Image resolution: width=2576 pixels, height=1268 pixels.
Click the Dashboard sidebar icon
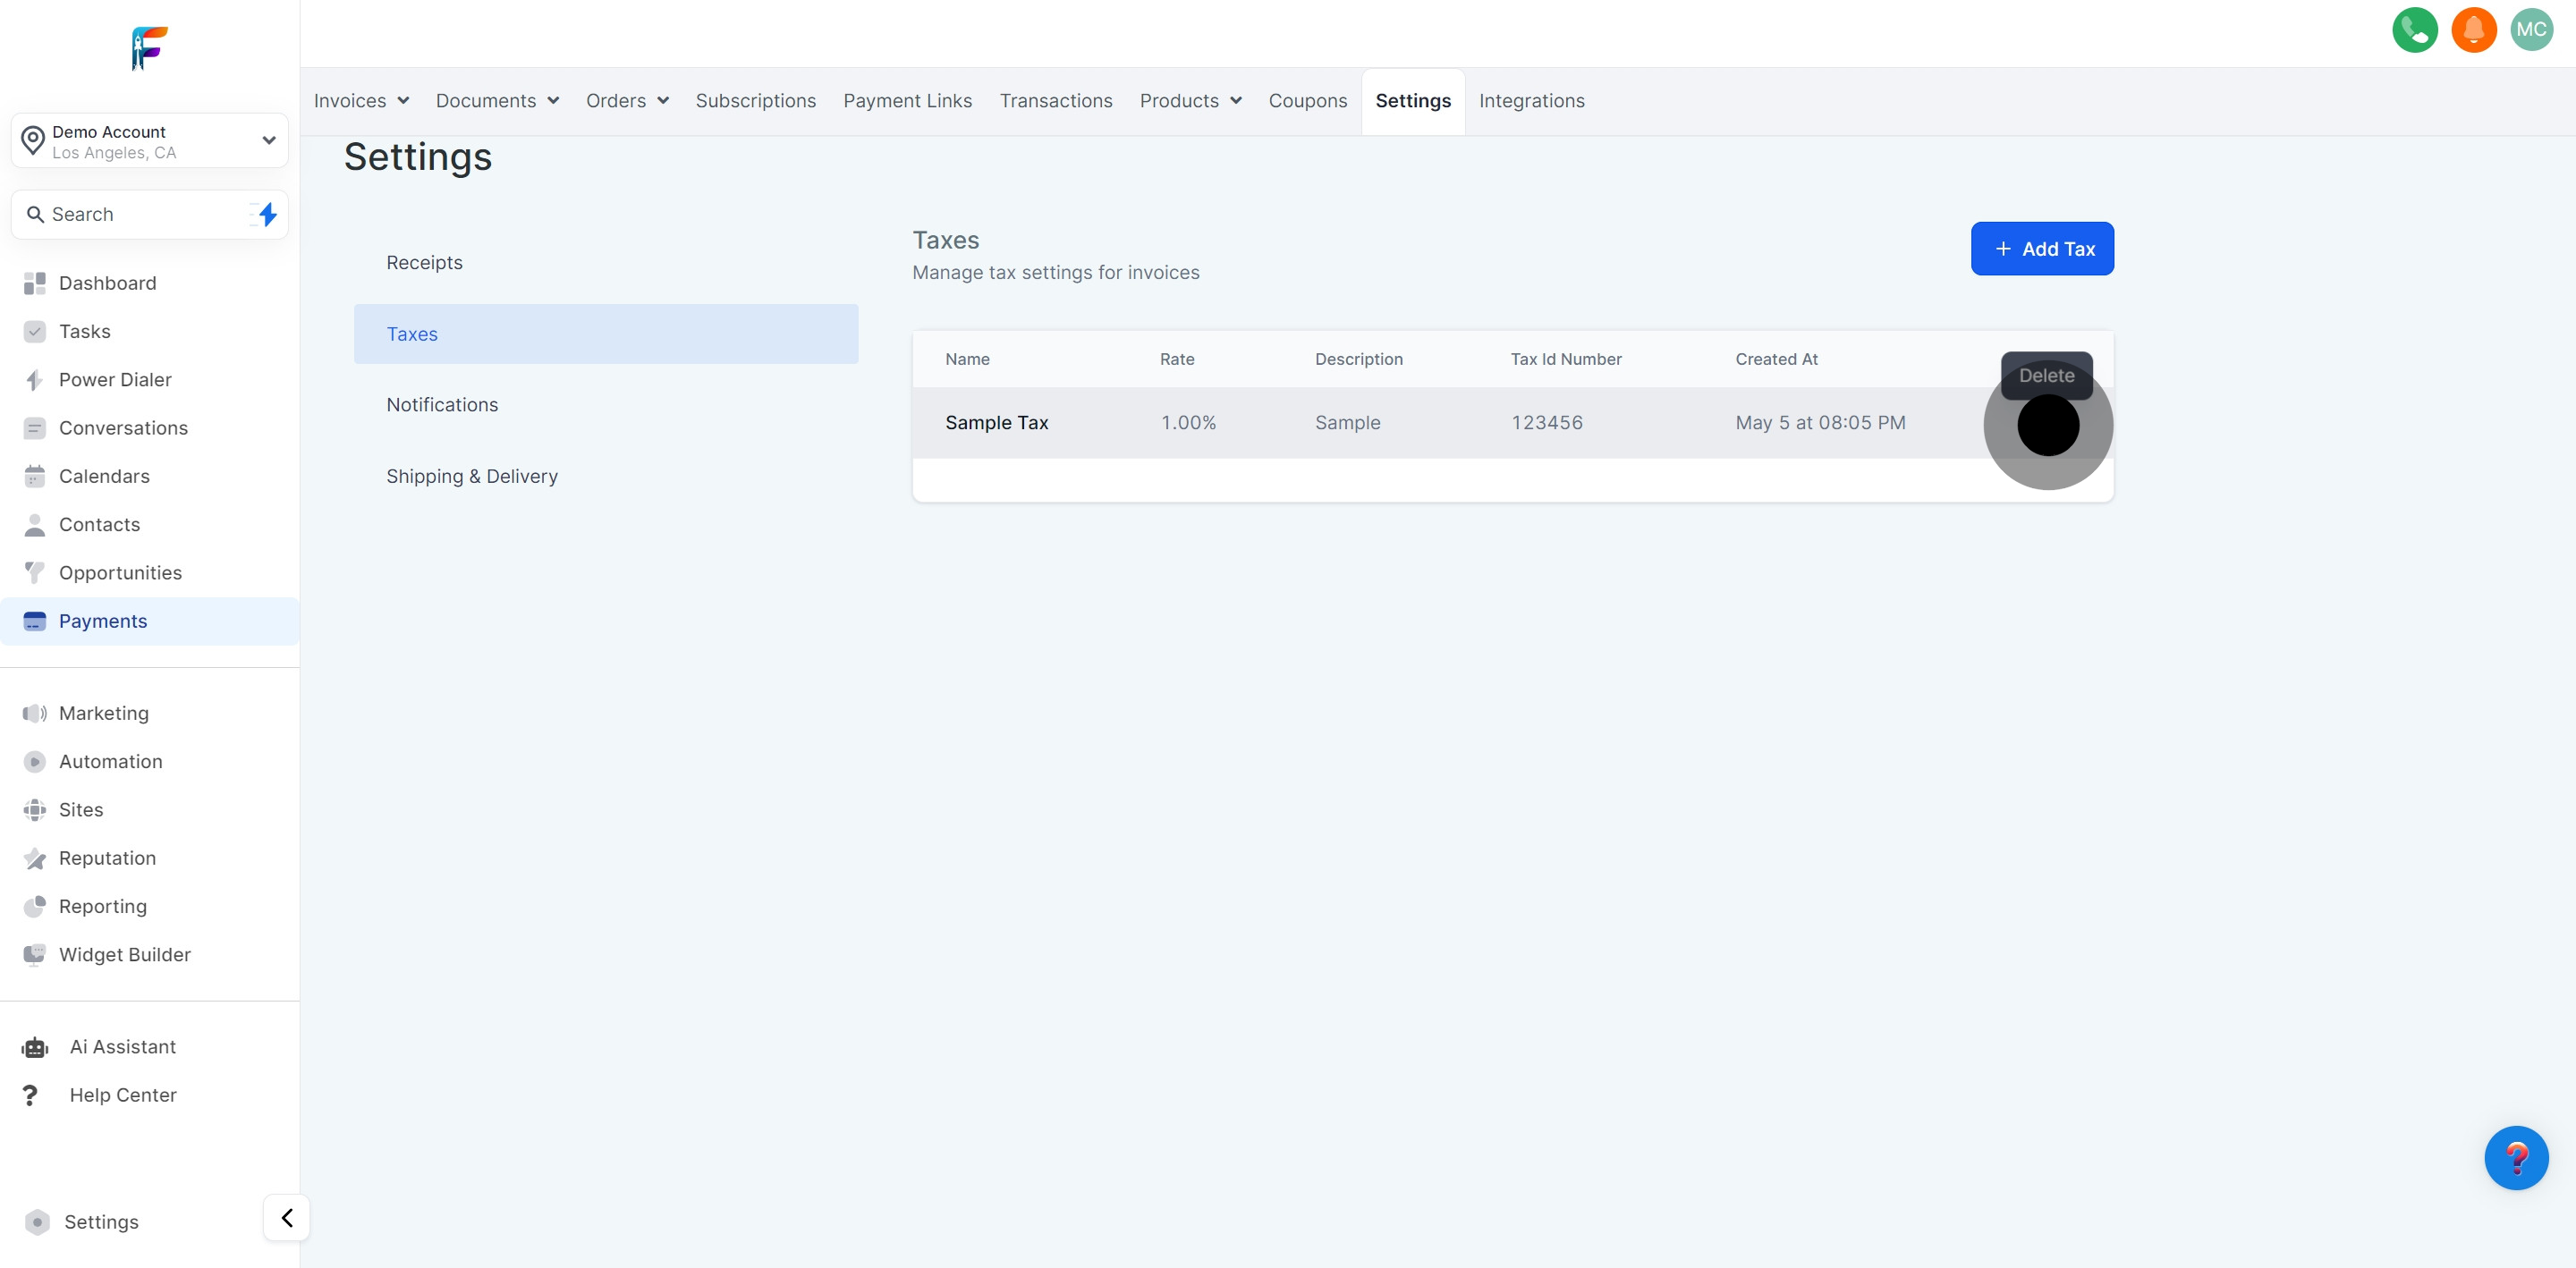(x=35, y=283)
